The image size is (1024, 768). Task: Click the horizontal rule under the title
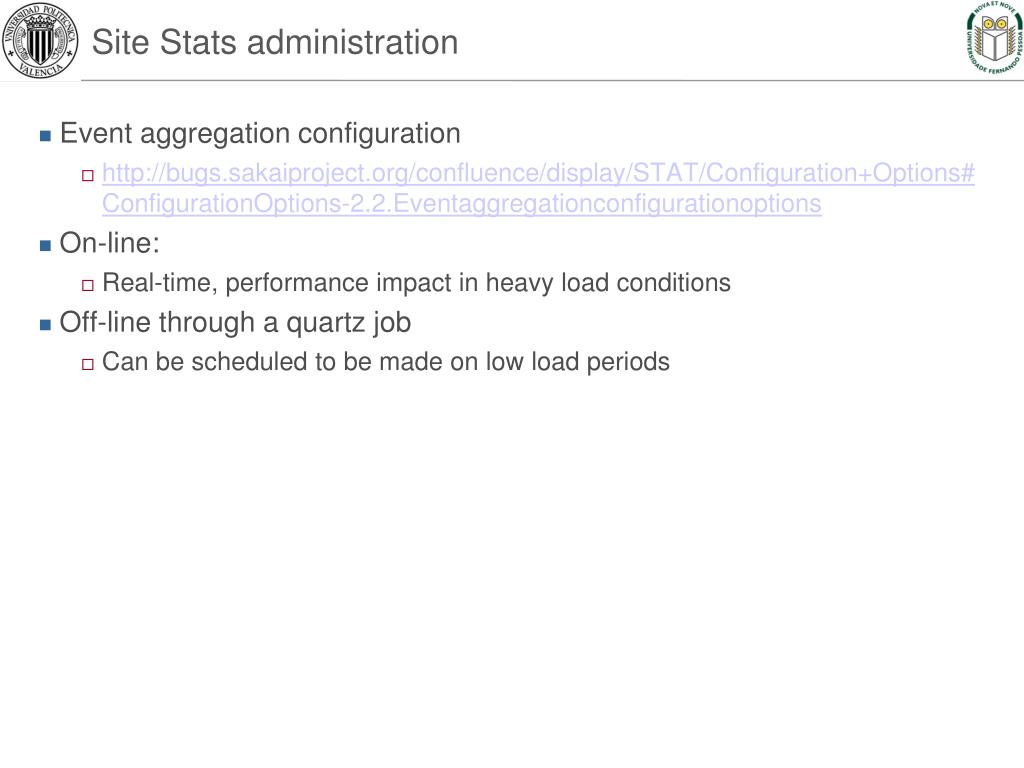552,81
